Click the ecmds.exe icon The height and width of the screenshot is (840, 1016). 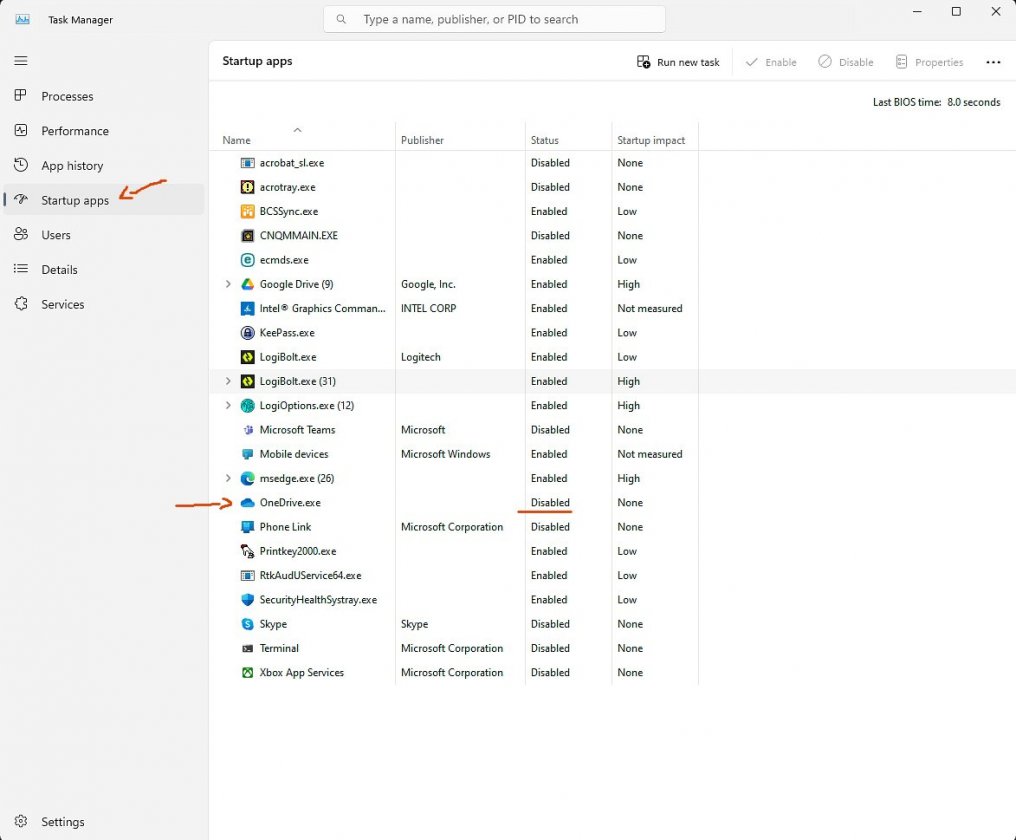point(248,260)
